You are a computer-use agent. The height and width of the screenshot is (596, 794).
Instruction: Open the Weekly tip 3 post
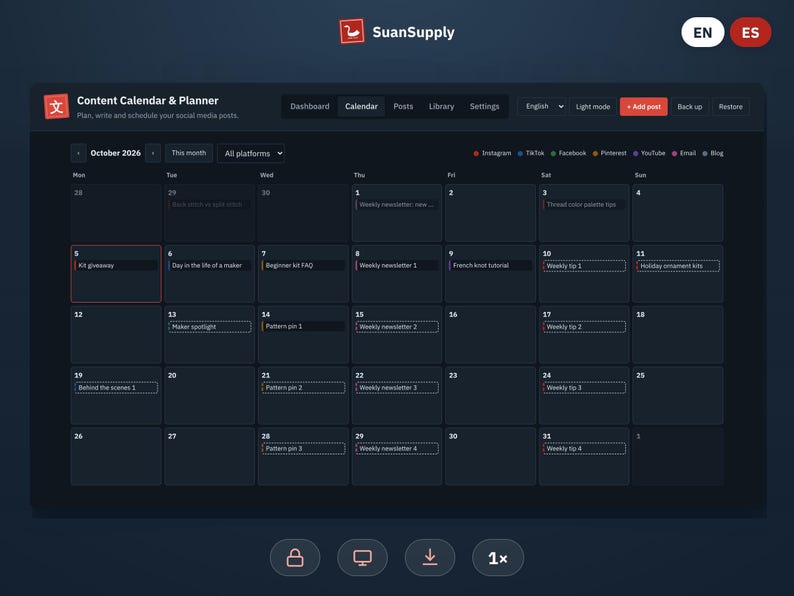584,387
